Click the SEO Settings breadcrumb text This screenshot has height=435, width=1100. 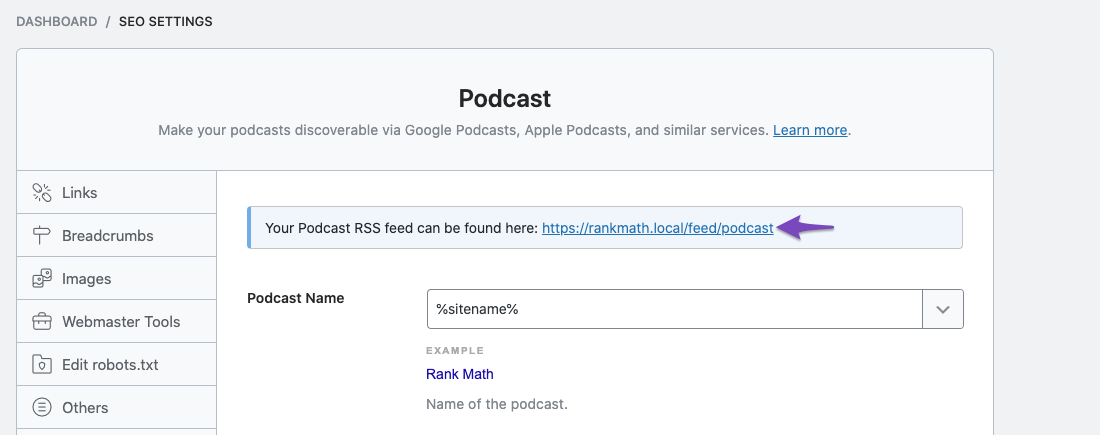[166, 22]
